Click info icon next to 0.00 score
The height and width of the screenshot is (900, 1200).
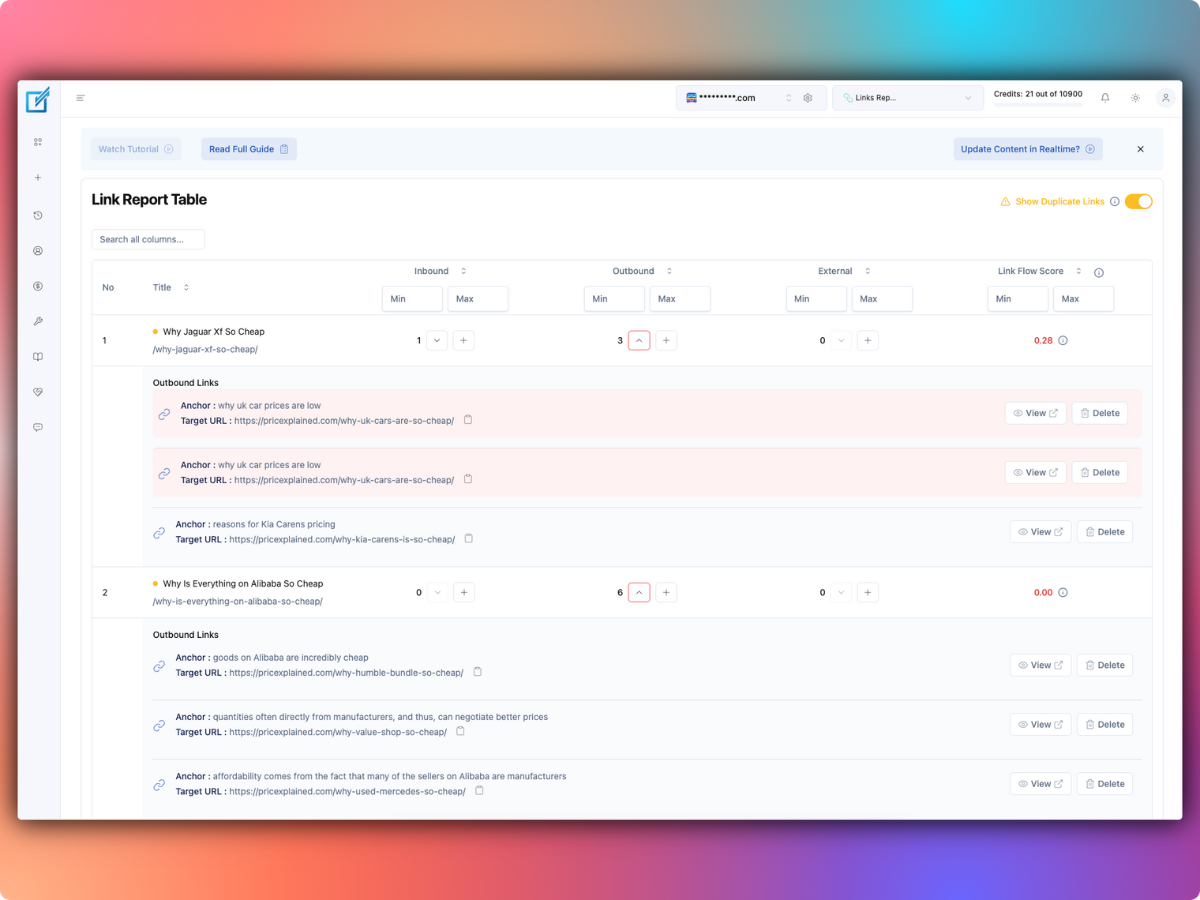point(1063,592)
